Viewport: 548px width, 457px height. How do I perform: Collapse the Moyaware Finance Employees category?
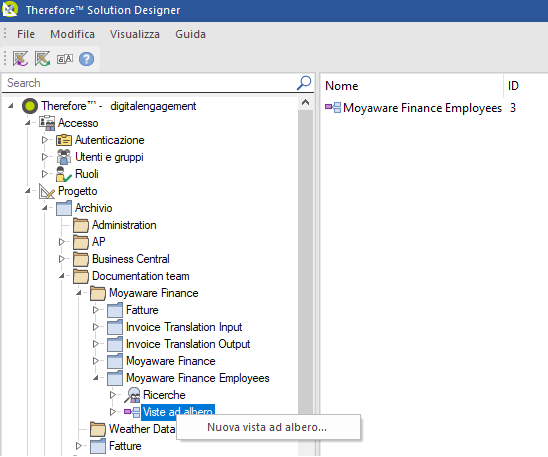[x=96, y=378]
